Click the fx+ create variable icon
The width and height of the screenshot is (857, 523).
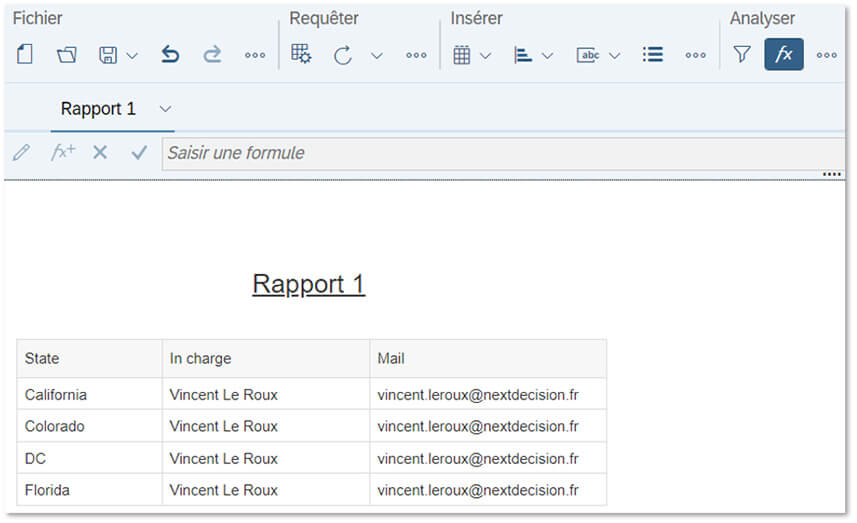(x=63, y=152)
